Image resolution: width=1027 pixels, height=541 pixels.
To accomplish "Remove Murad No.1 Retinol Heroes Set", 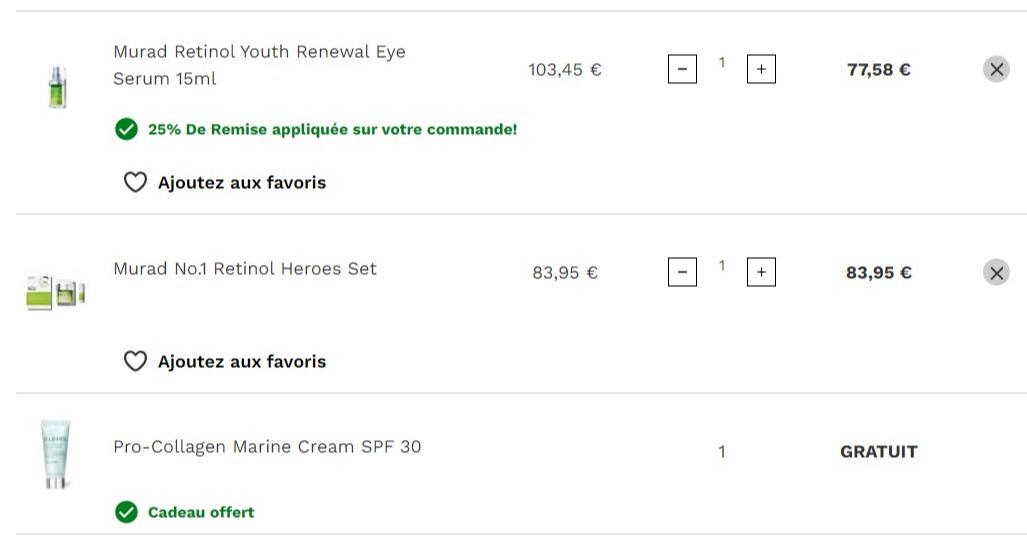I will click(x=996, y=272).
